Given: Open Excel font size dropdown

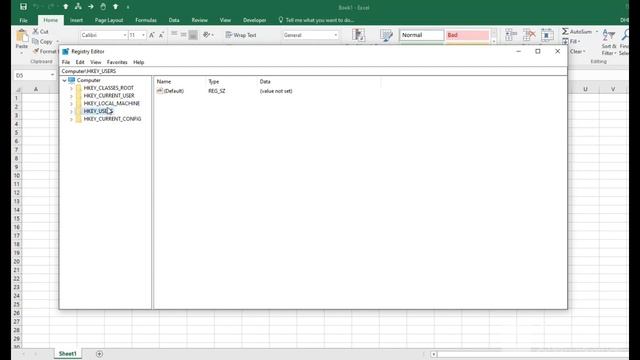Looking at the screenshot, I should pyautogui.click(x=143, y=35).
